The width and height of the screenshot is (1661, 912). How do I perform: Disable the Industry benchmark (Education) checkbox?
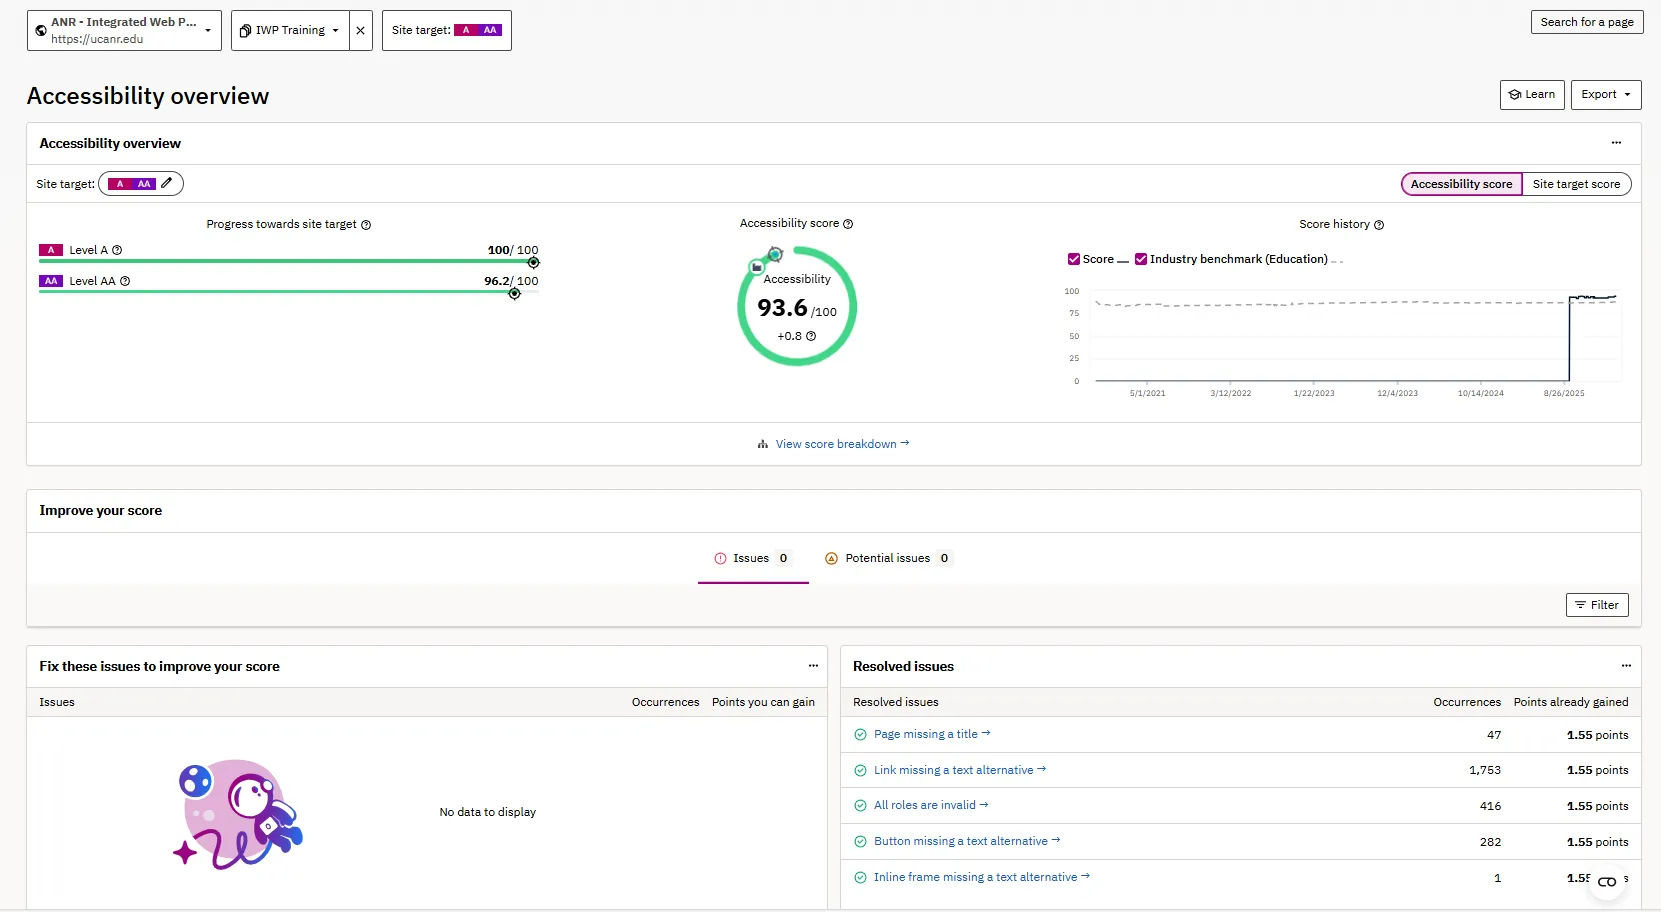point(1141,258)
